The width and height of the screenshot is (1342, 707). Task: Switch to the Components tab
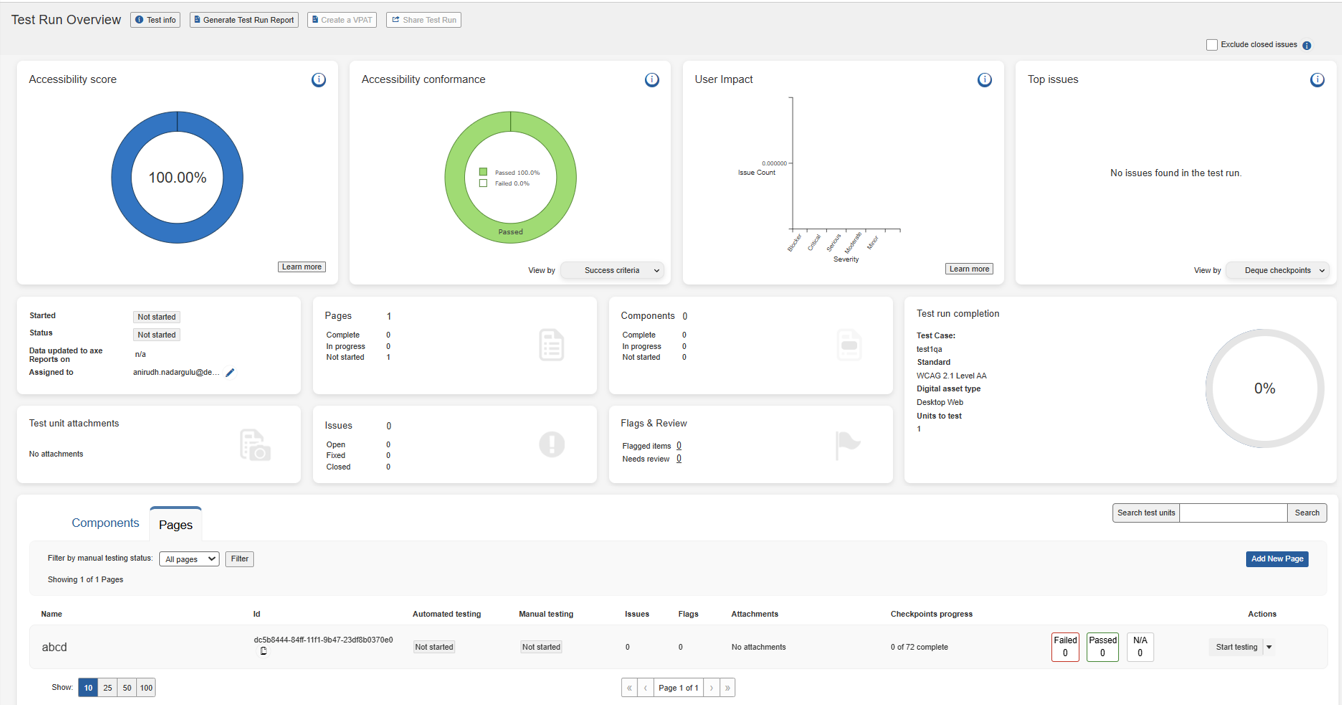point(105,523)
